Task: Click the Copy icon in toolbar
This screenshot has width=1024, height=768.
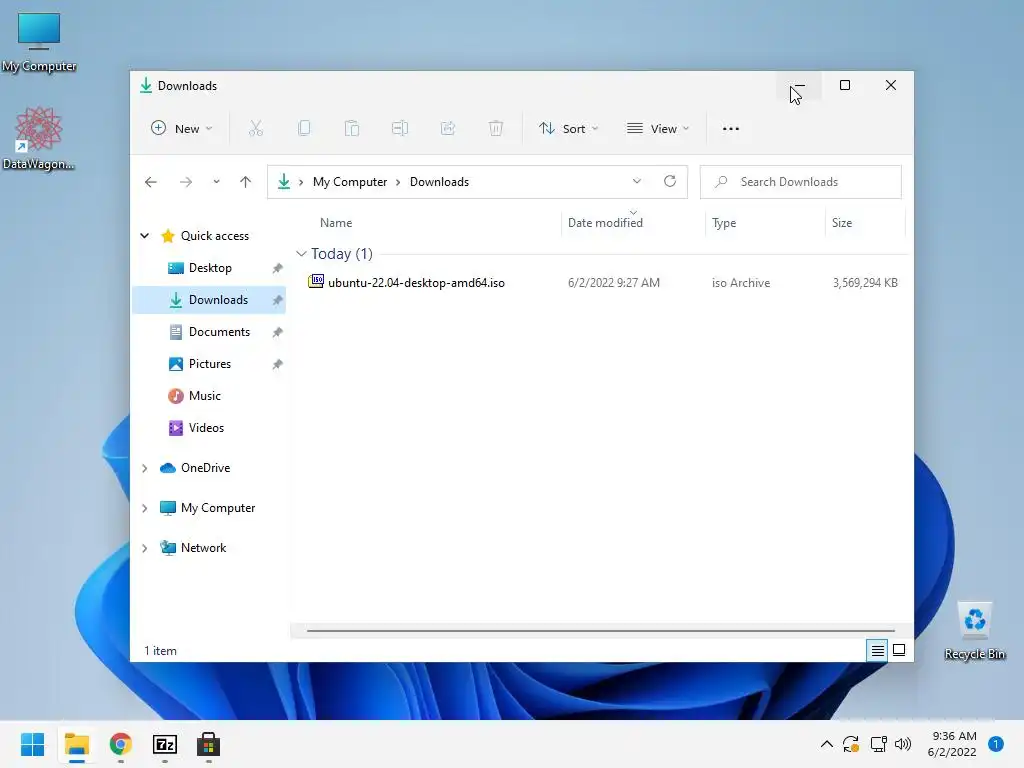Action: point(304,129)
